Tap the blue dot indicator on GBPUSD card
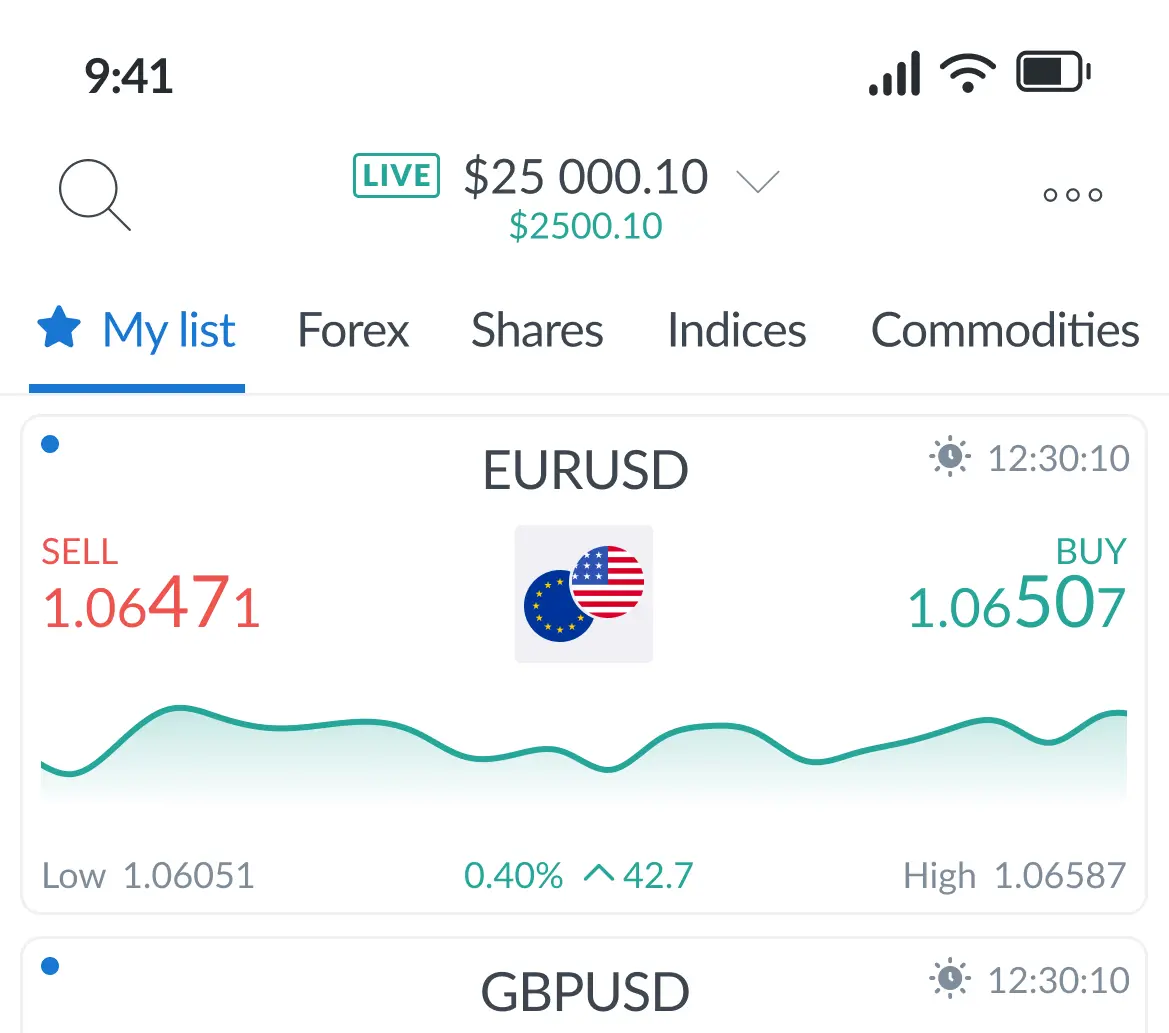1169x1033 pixels. pos(50,966)
